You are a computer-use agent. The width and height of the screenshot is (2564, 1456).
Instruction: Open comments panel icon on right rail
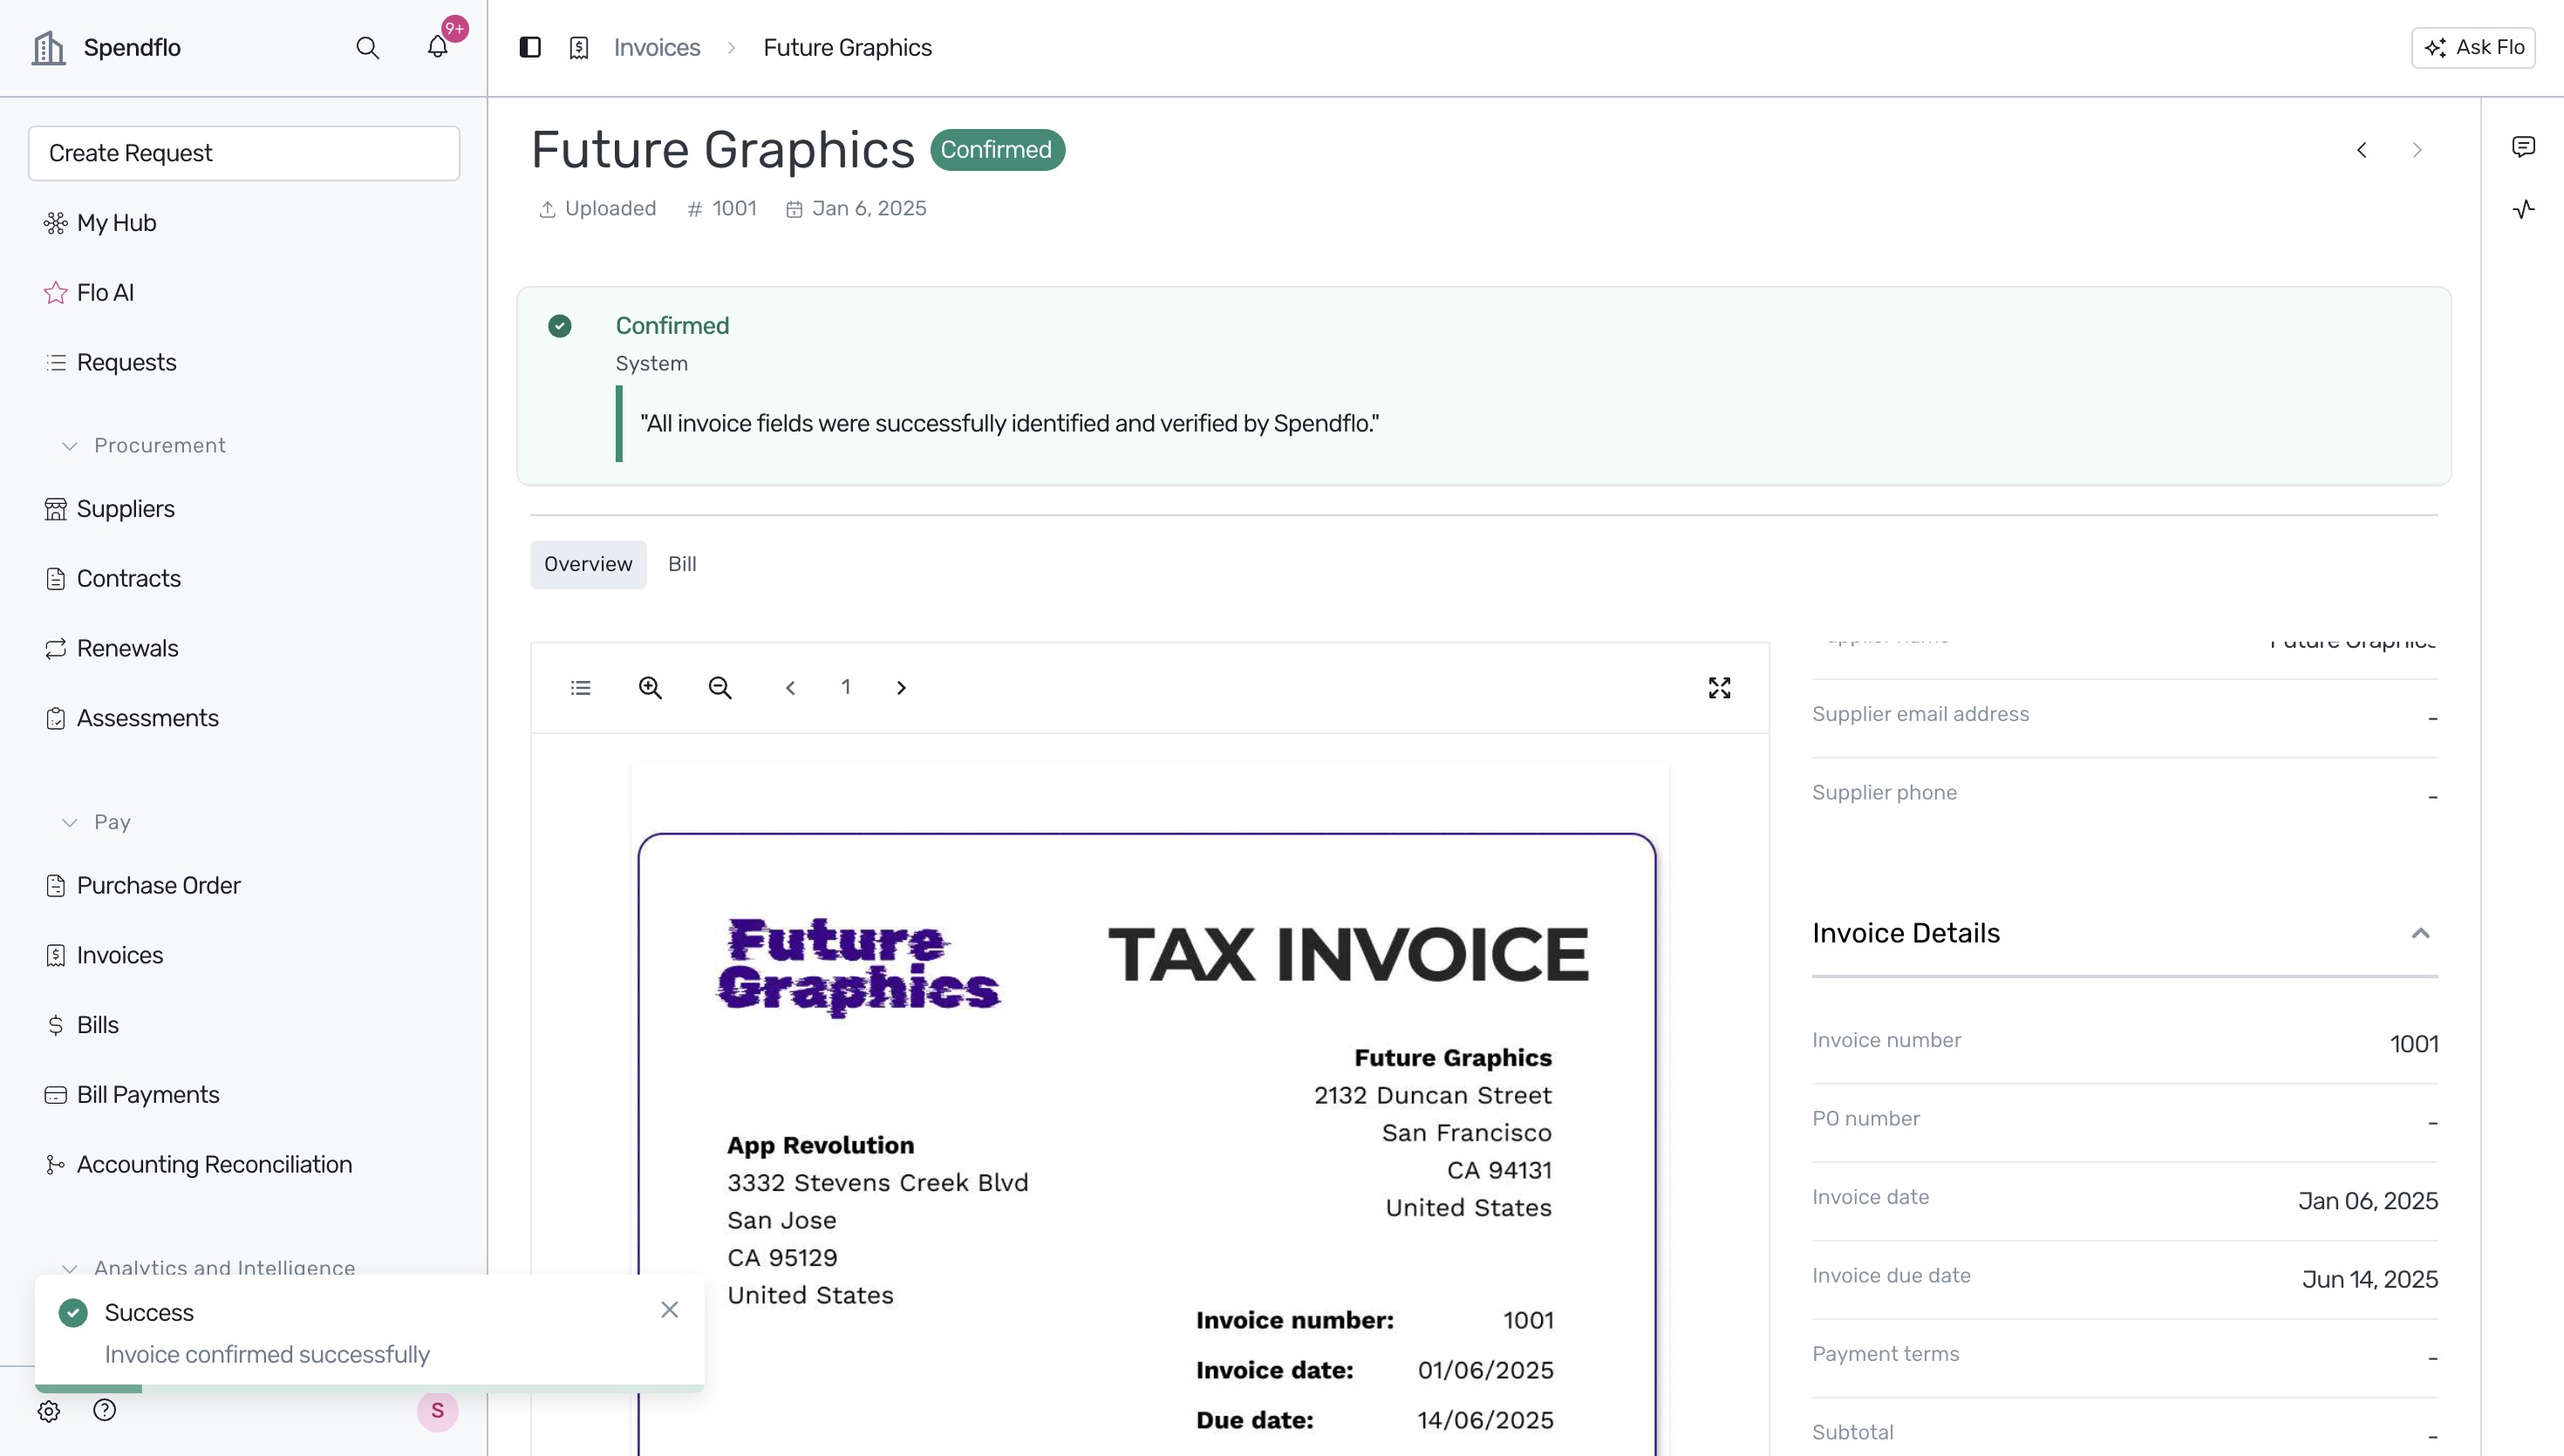[x=2523, y=147]
